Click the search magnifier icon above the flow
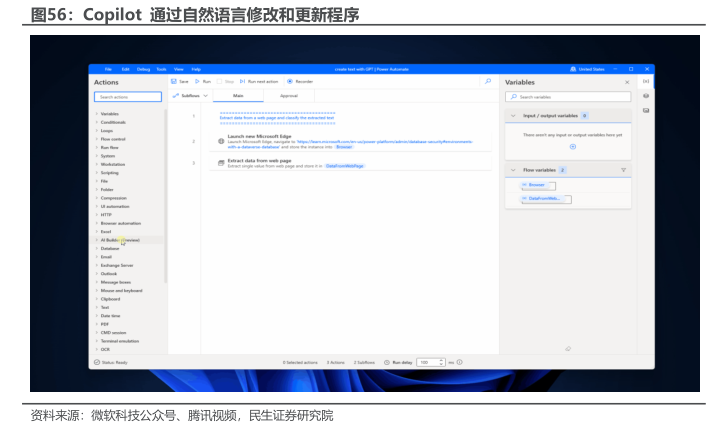 click(x=487, y=81)
